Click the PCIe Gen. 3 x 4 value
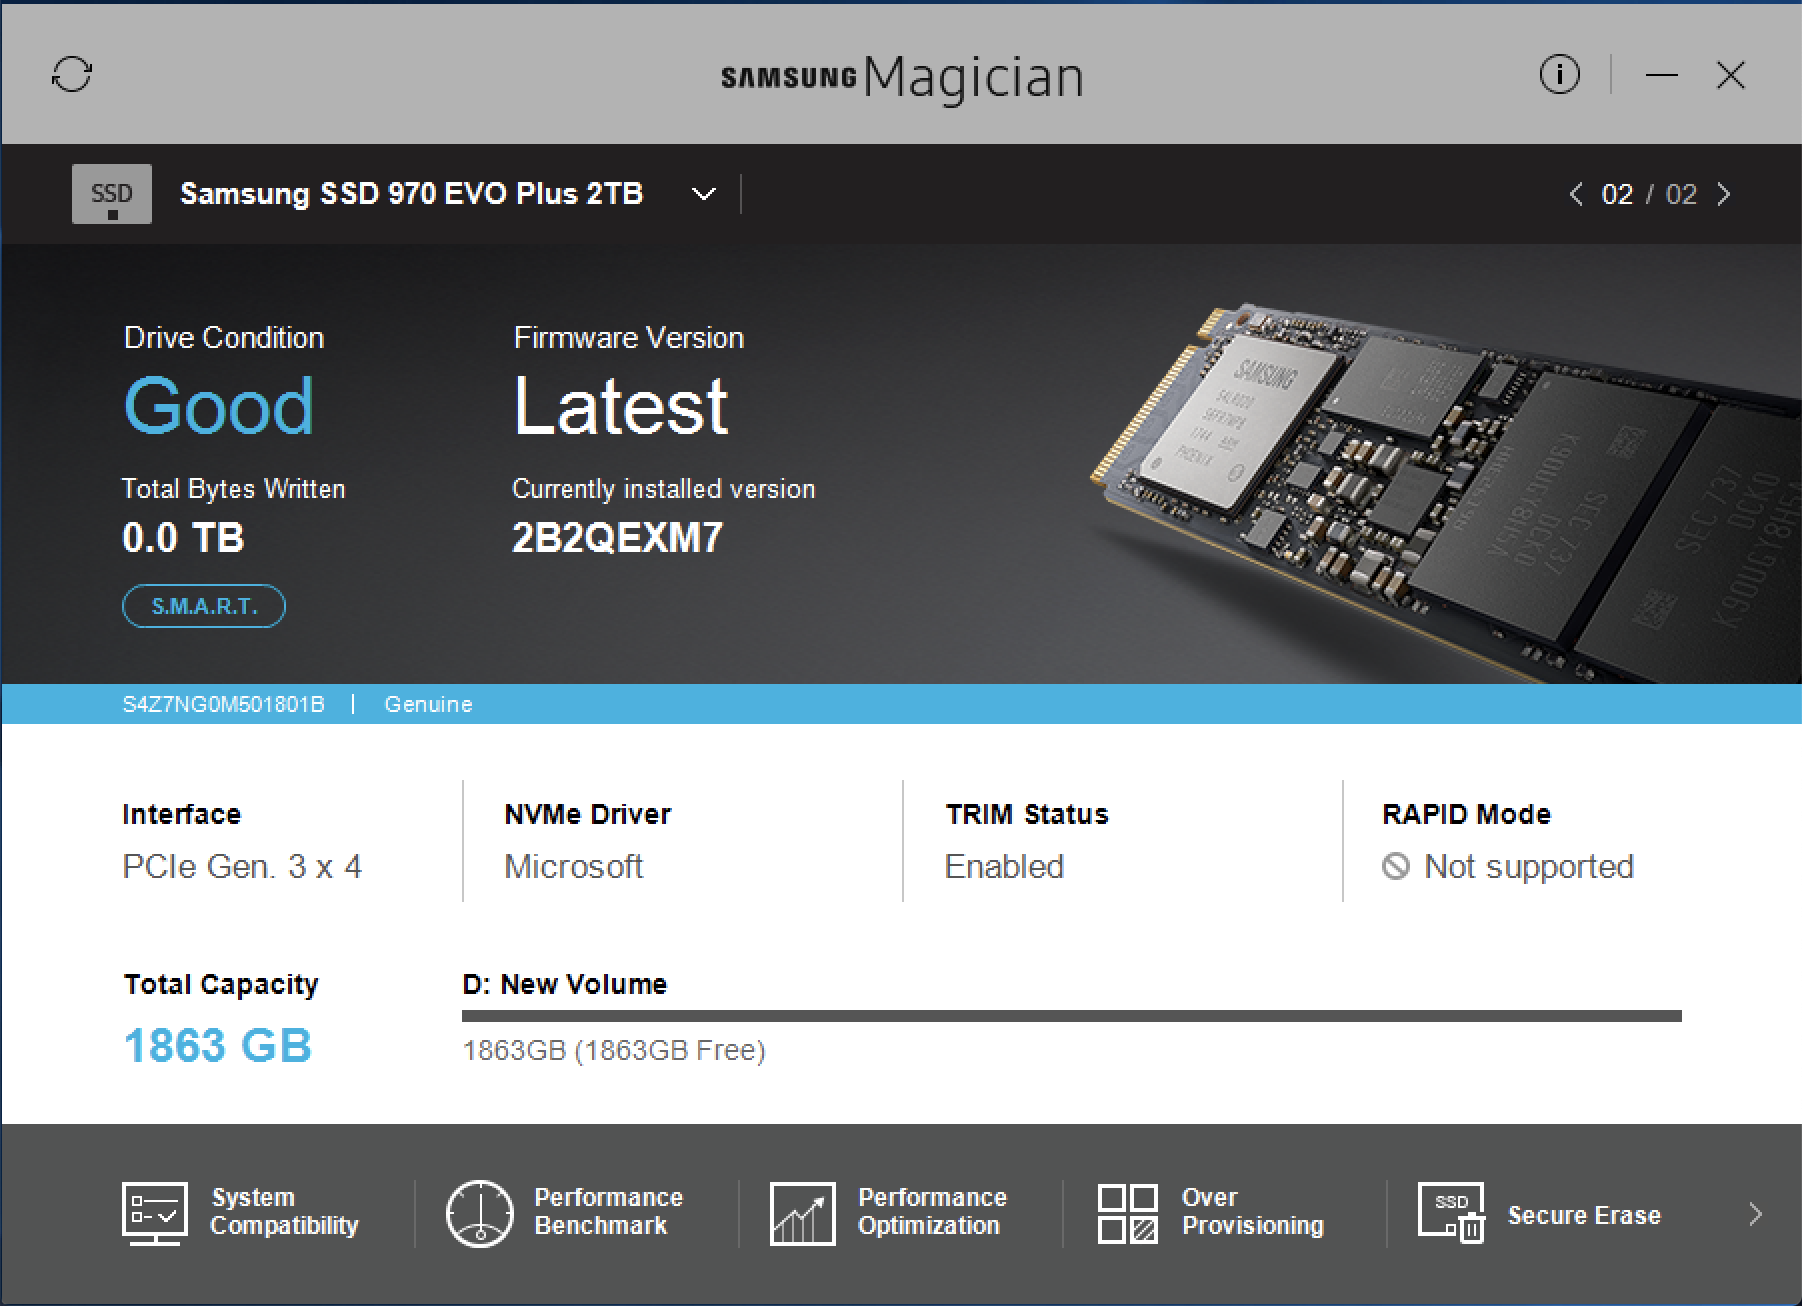 [242, 866]
